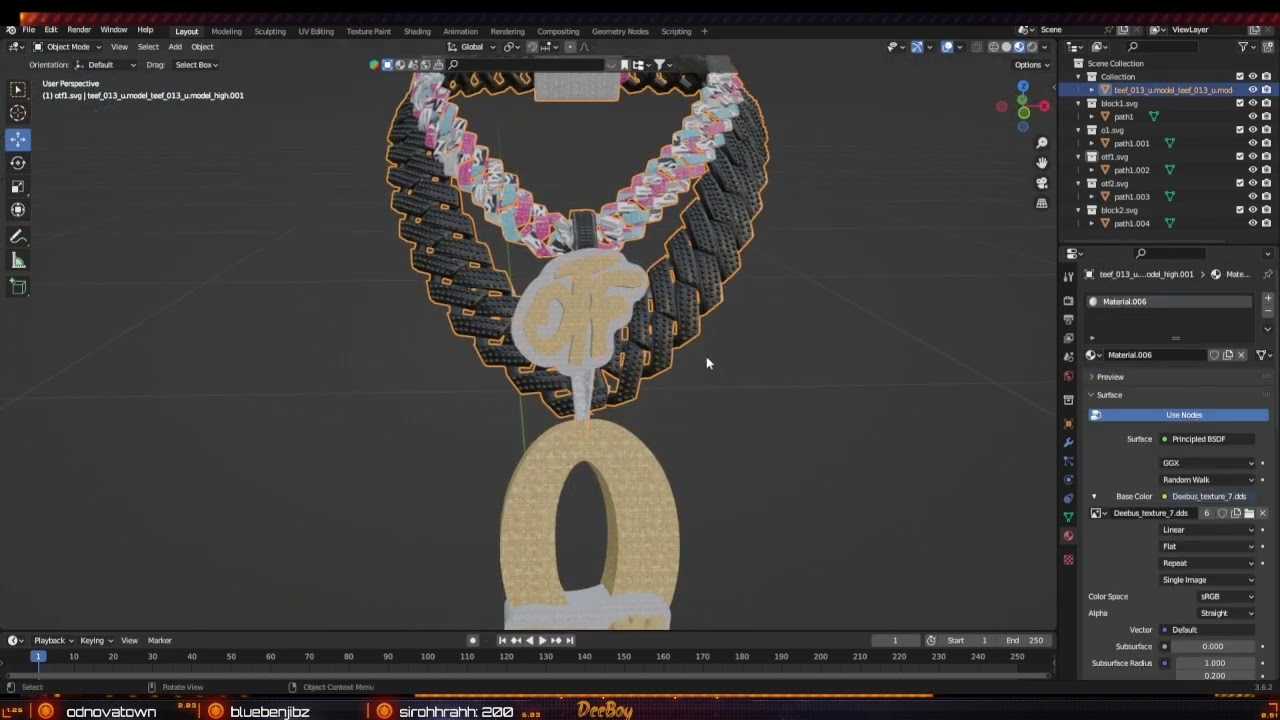Uncheck the Collection exclude checkbox
The image size is (1280, 720).
coord(1240,77)
